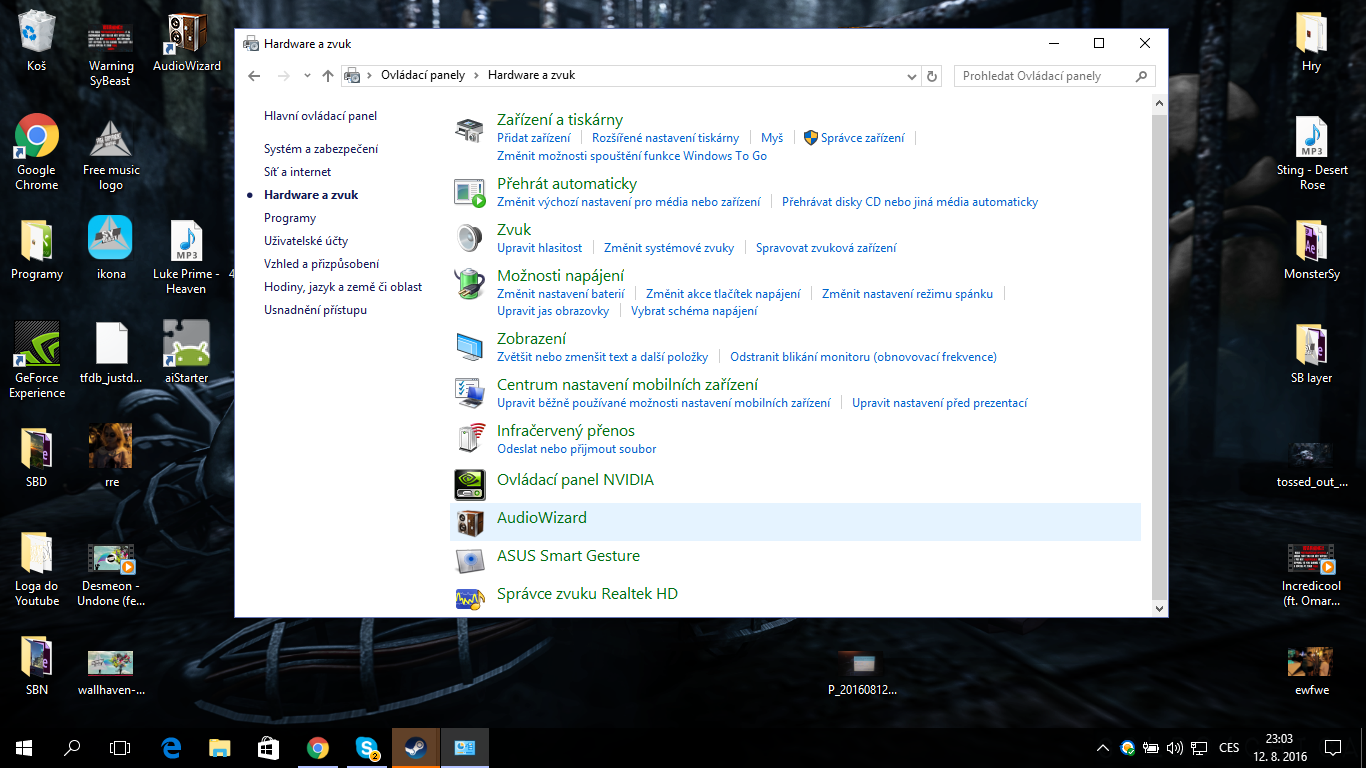This screenshot has height=768, width=1366.
Task: Click the Správce zařízení link
Action: pyautogui.click(x=862, y=138)
